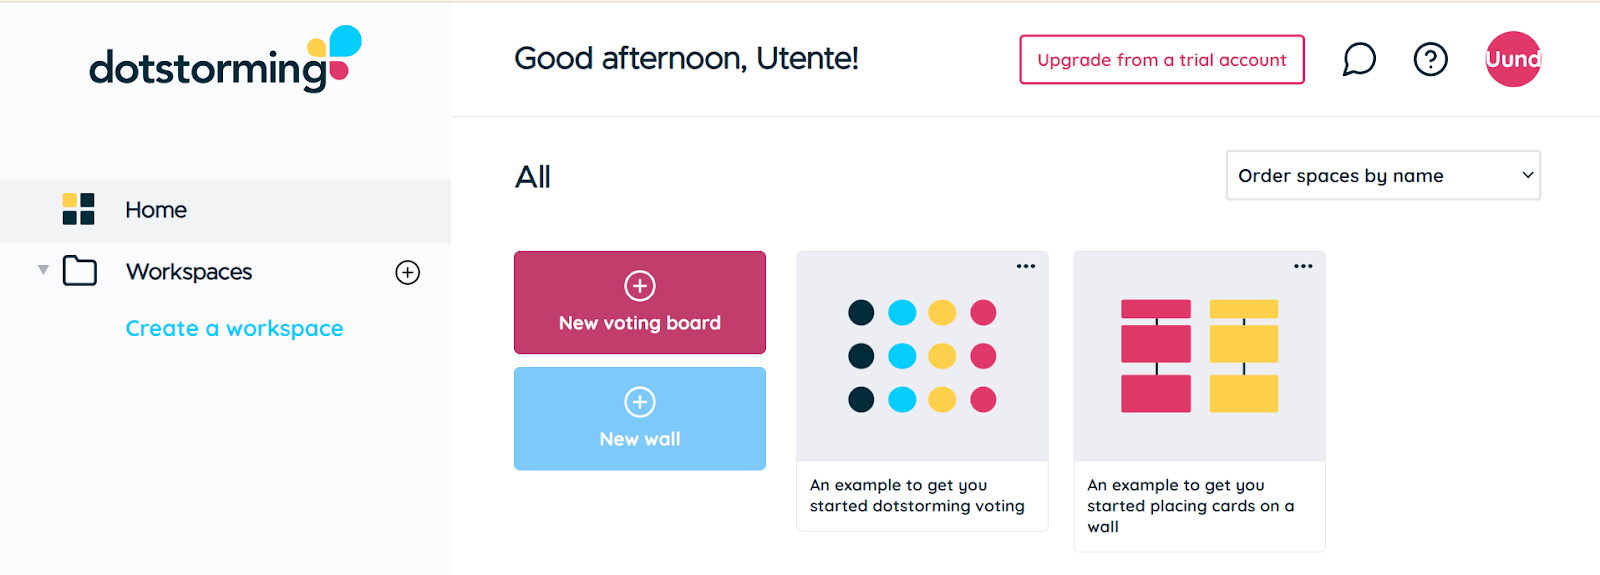Open the help question mark icon
This screenshot has height=575, width=1600.
tap(1430, 60)
